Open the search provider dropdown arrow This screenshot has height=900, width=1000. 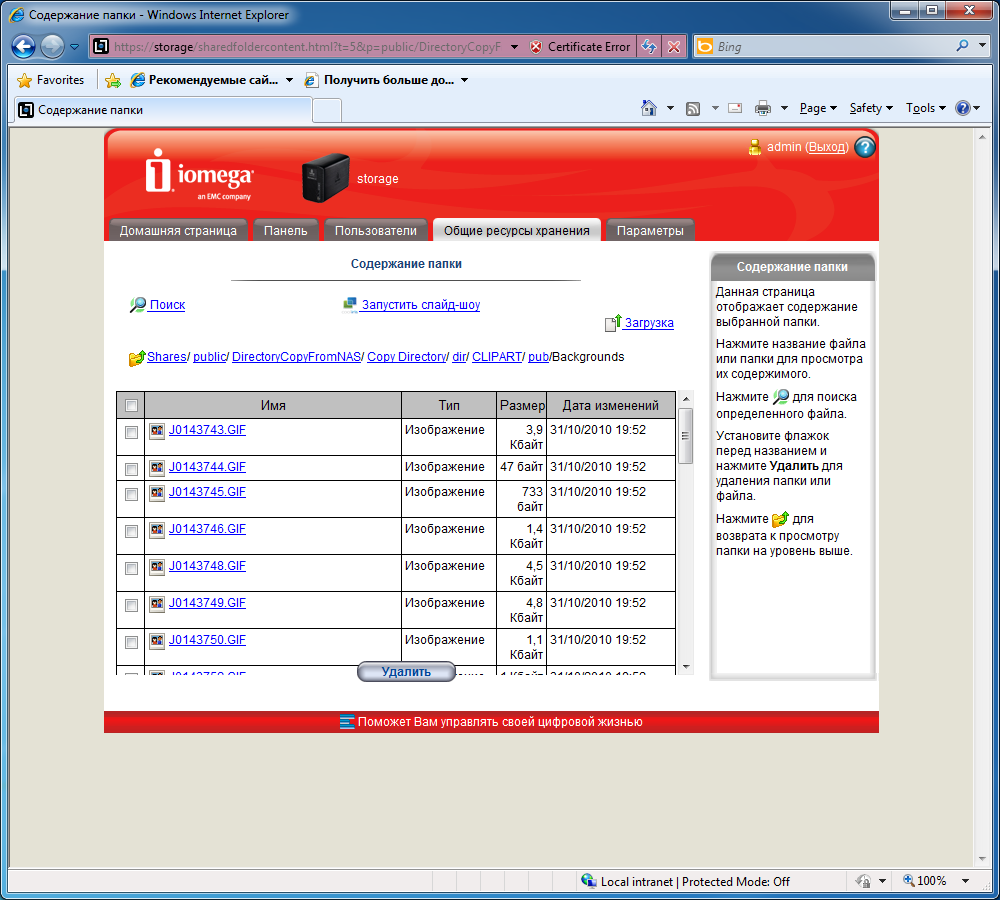pyautogui.click(x=982, y=46)
